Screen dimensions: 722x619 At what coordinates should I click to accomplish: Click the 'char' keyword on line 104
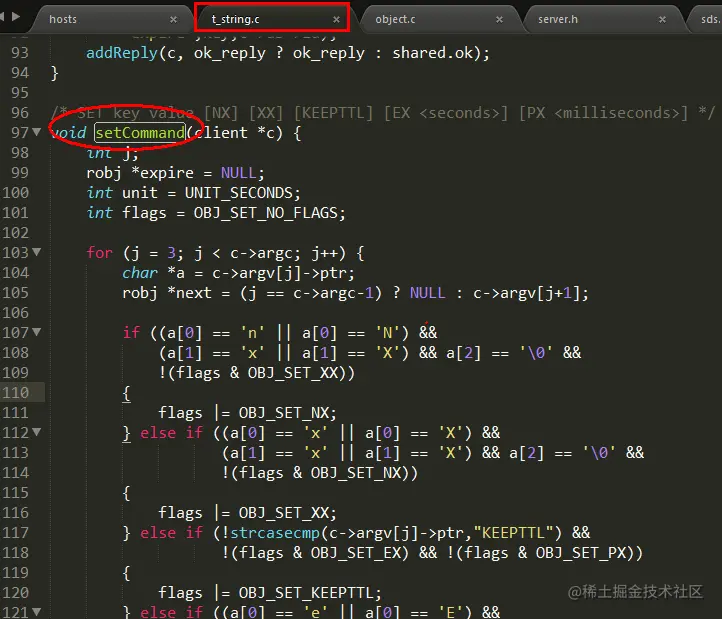tap(140, 273)
